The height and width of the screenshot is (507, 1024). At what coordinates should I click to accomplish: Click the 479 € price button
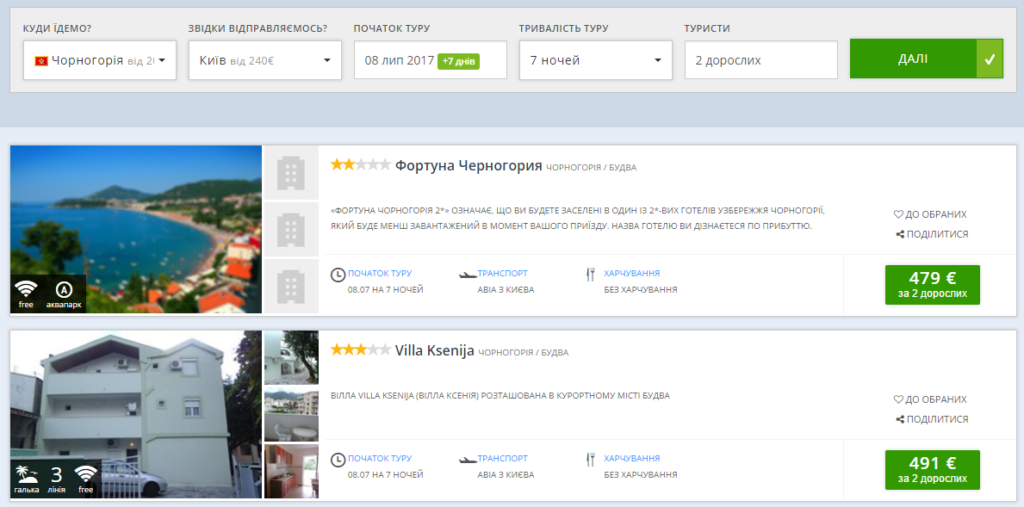click(x=933, y=285)
